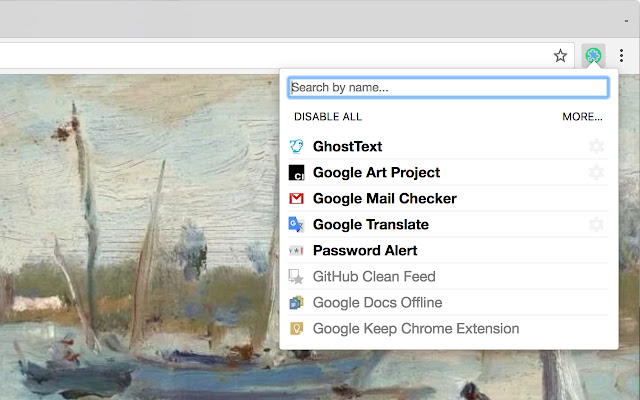Disable the Google Art Project extension
640x400 pixels.
(x=376, y=173)
